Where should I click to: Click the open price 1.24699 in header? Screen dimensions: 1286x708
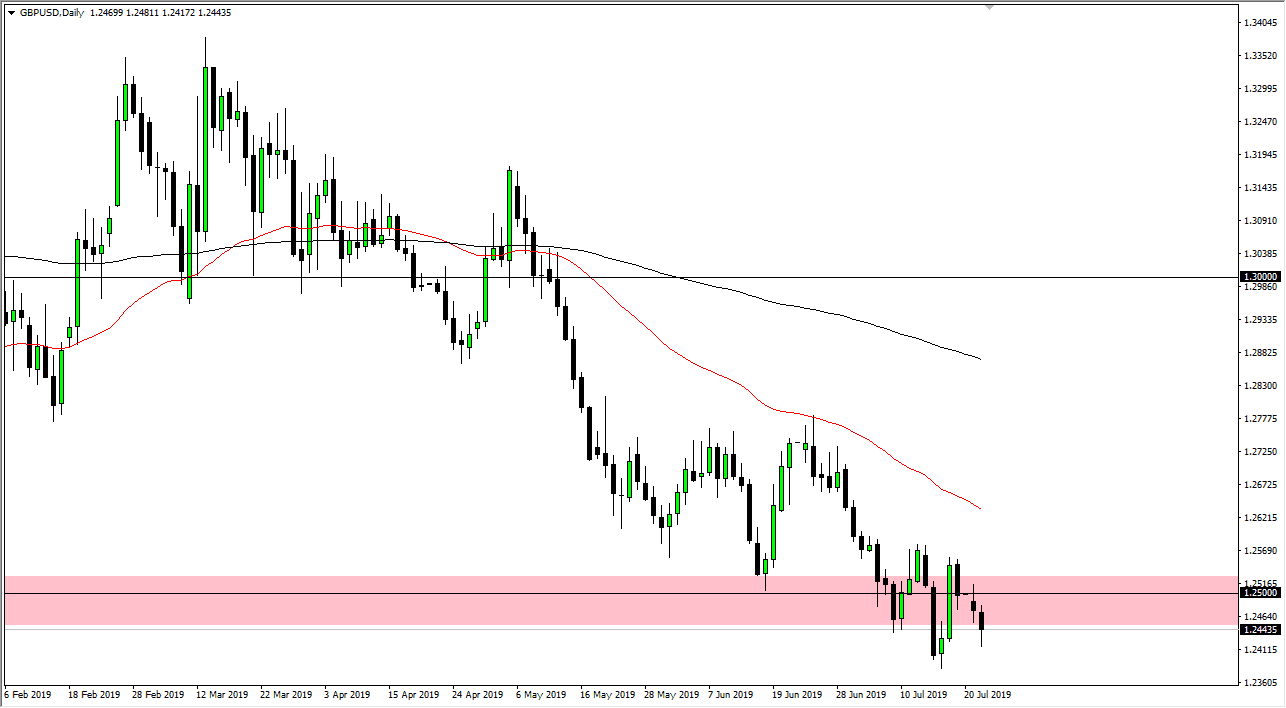[106, 14]
